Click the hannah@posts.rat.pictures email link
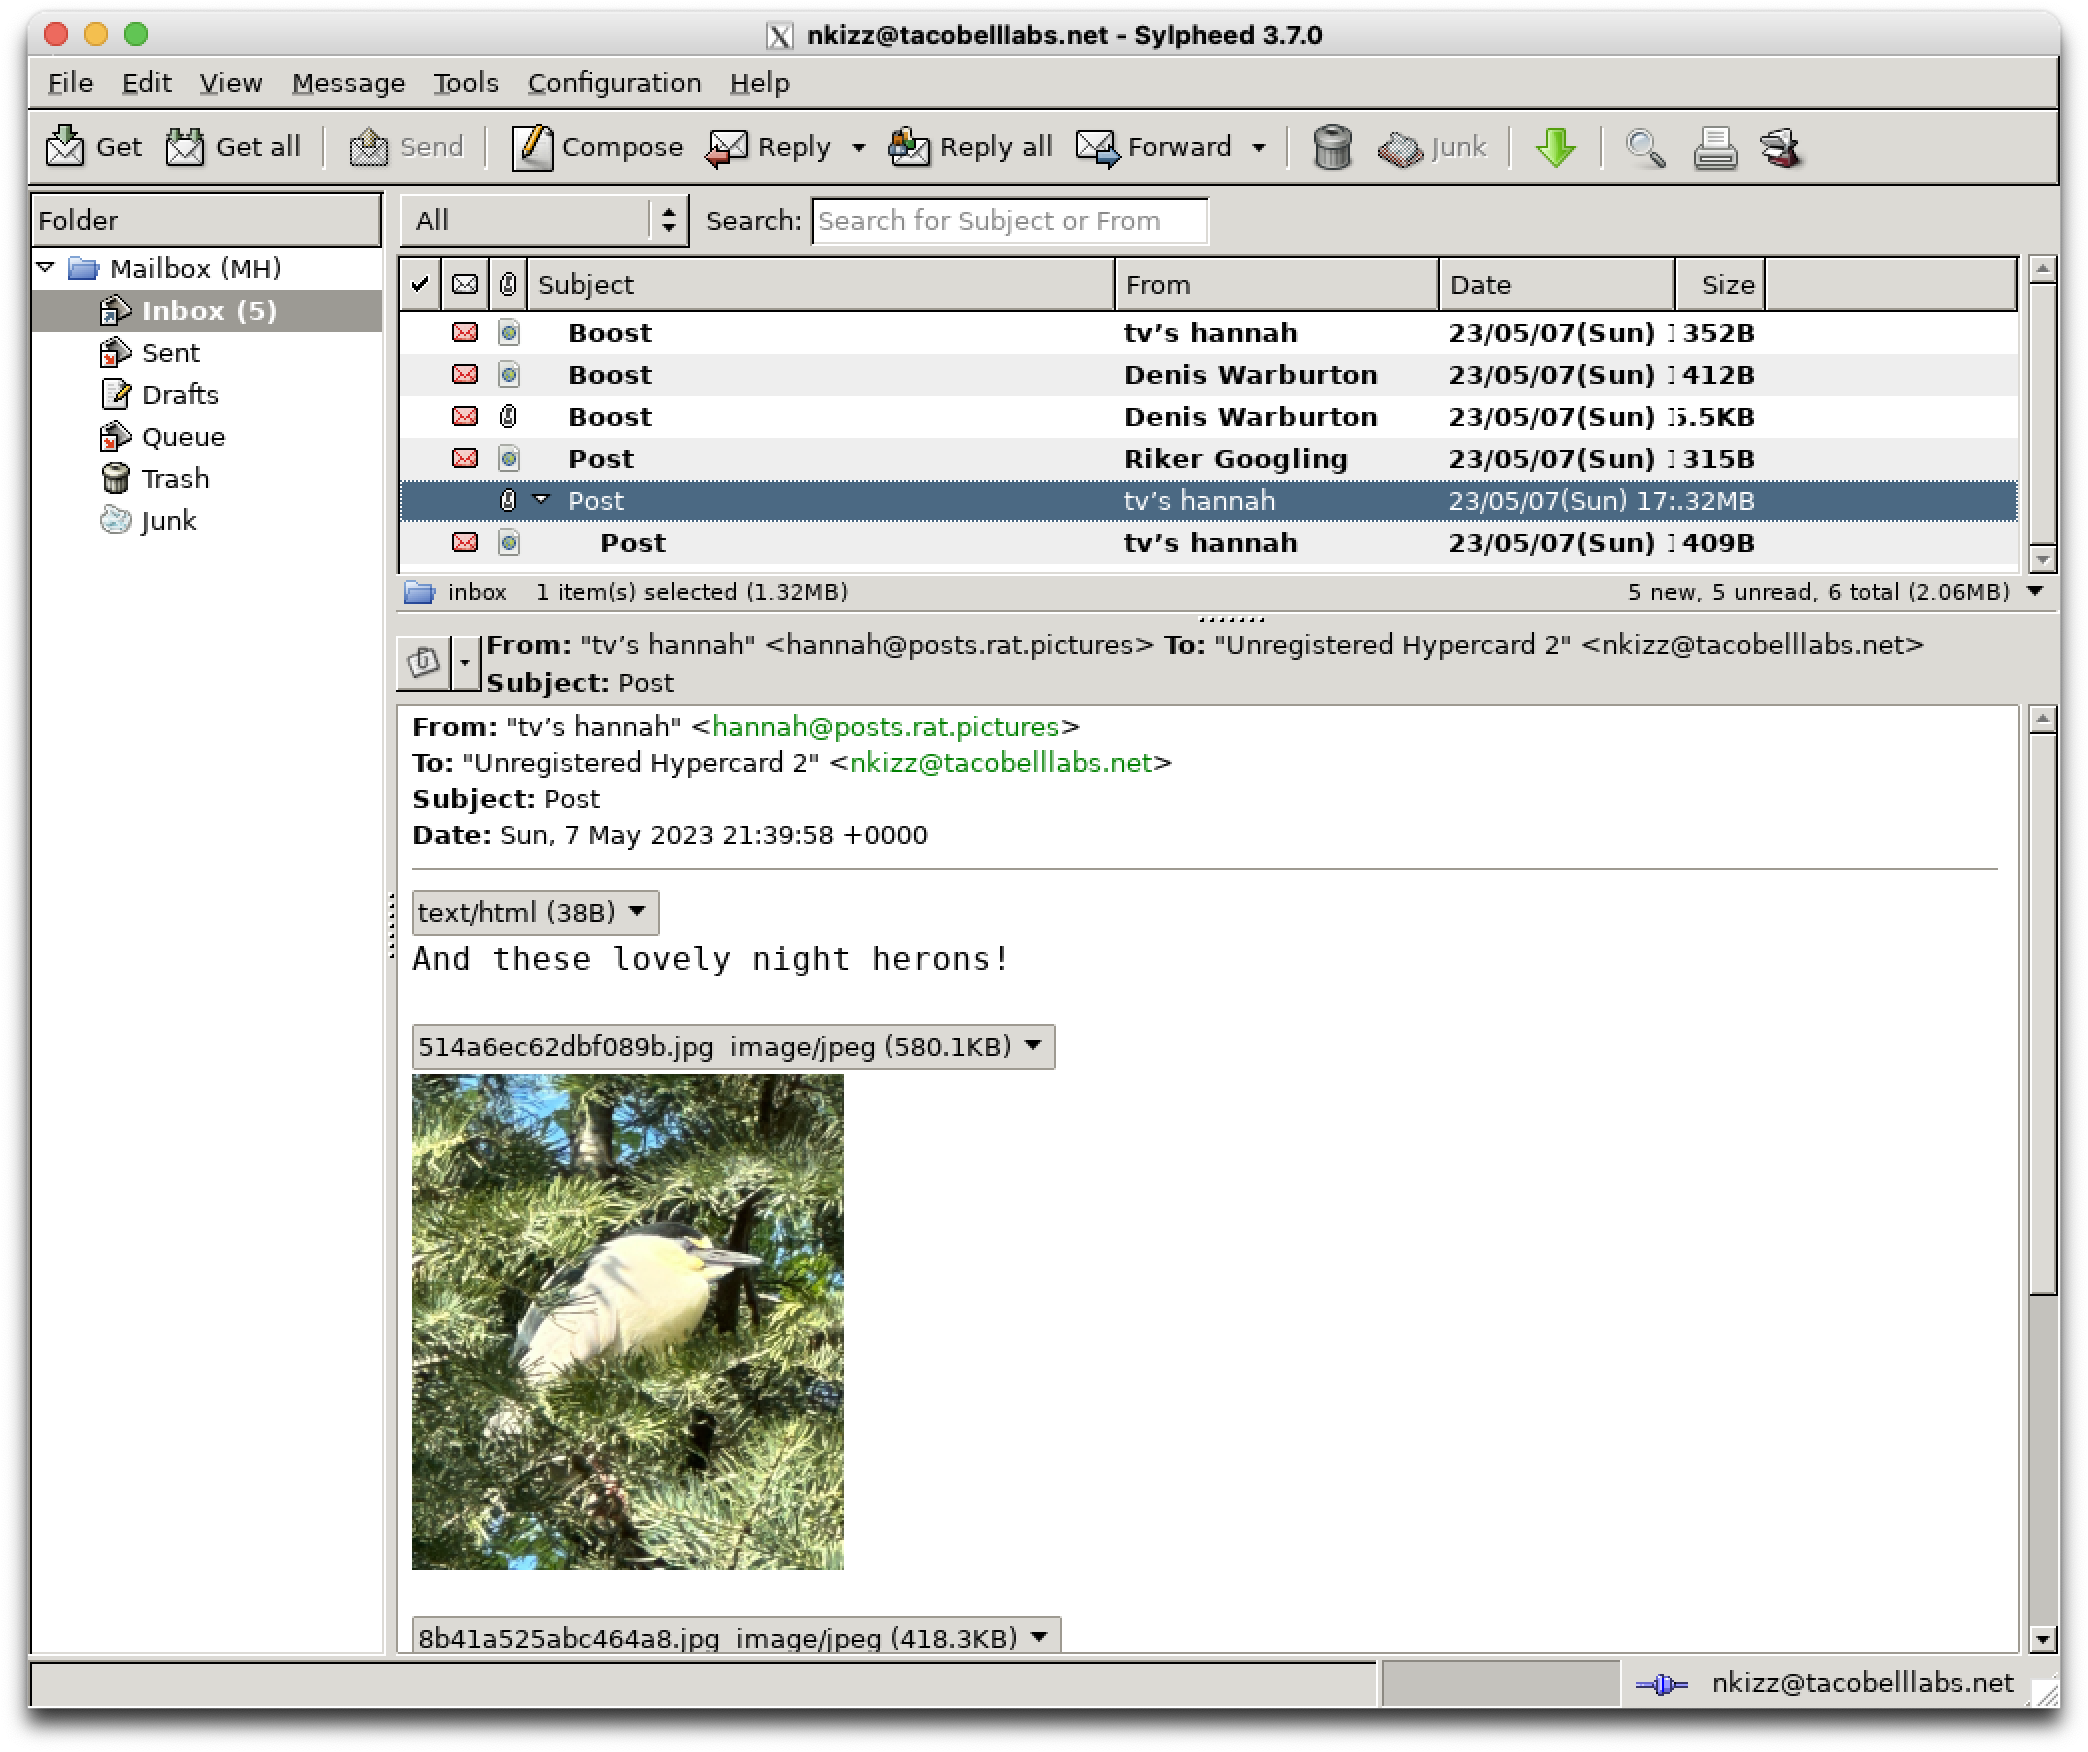Viewport: 2088px width, 1752px height. pyautogui.click(x=885, y=727)
